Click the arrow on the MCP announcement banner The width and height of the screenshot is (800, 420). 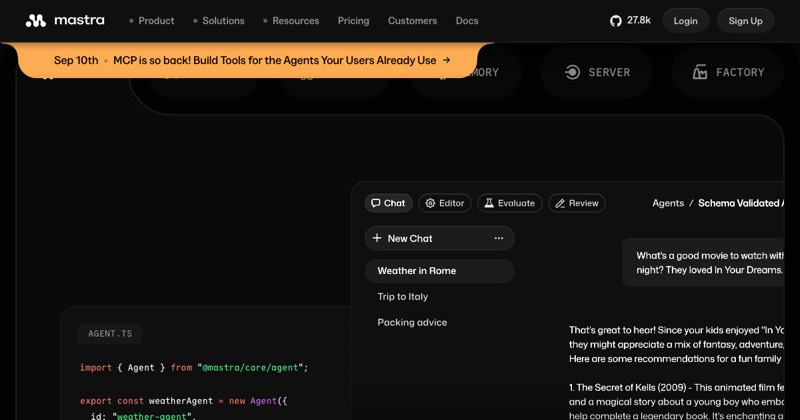446,60
